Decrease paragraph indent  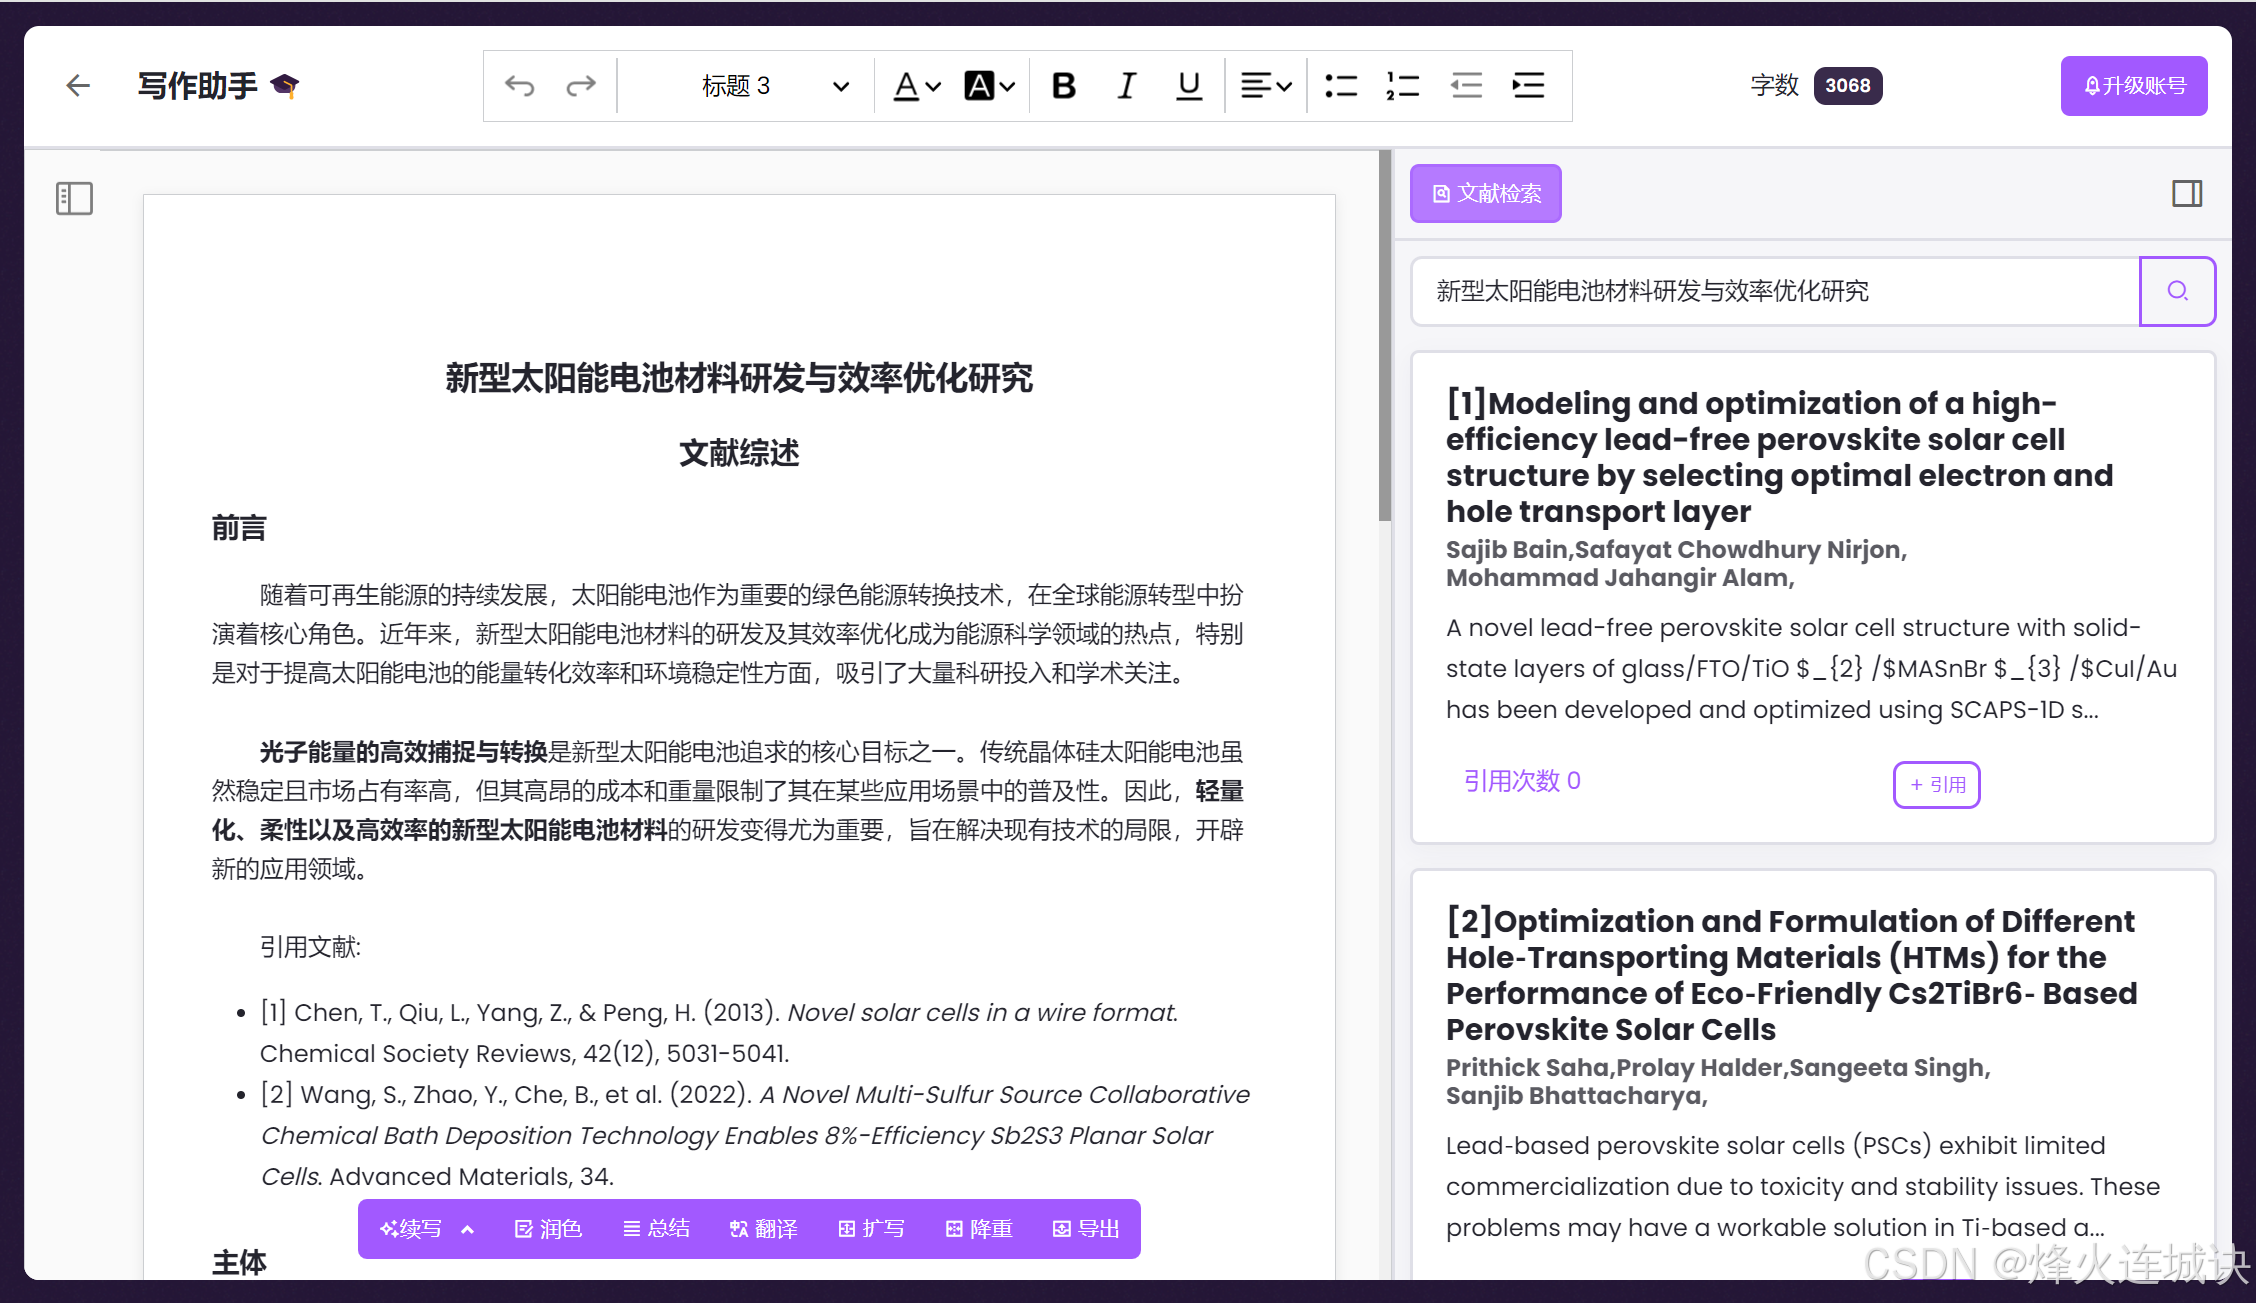(x=1466, y=86)
